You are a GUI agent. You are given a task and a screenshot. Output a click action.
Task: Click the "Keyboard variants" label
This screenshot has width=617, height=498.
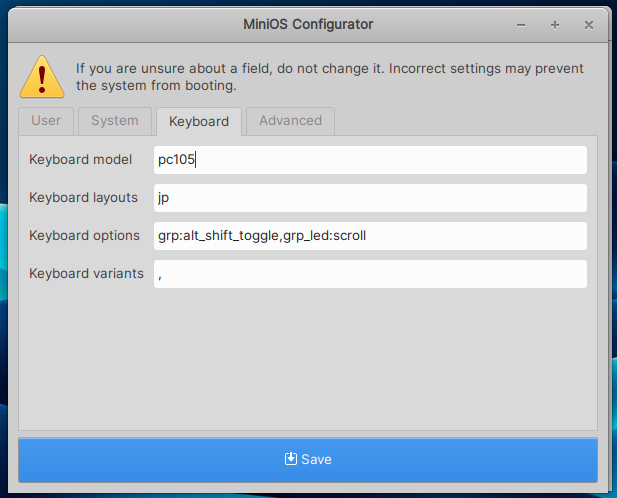click(x=86, y=274)
